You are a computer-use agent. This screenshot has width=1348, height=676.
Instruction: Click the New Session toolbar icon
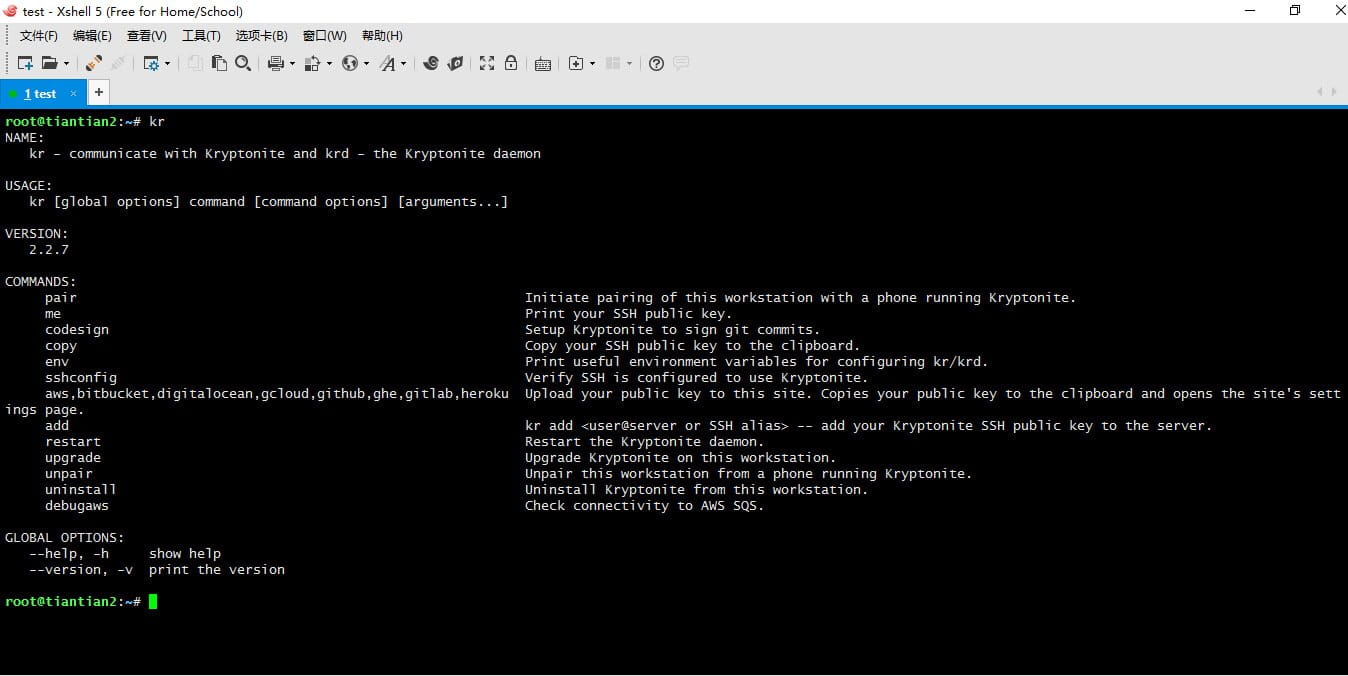25,63
